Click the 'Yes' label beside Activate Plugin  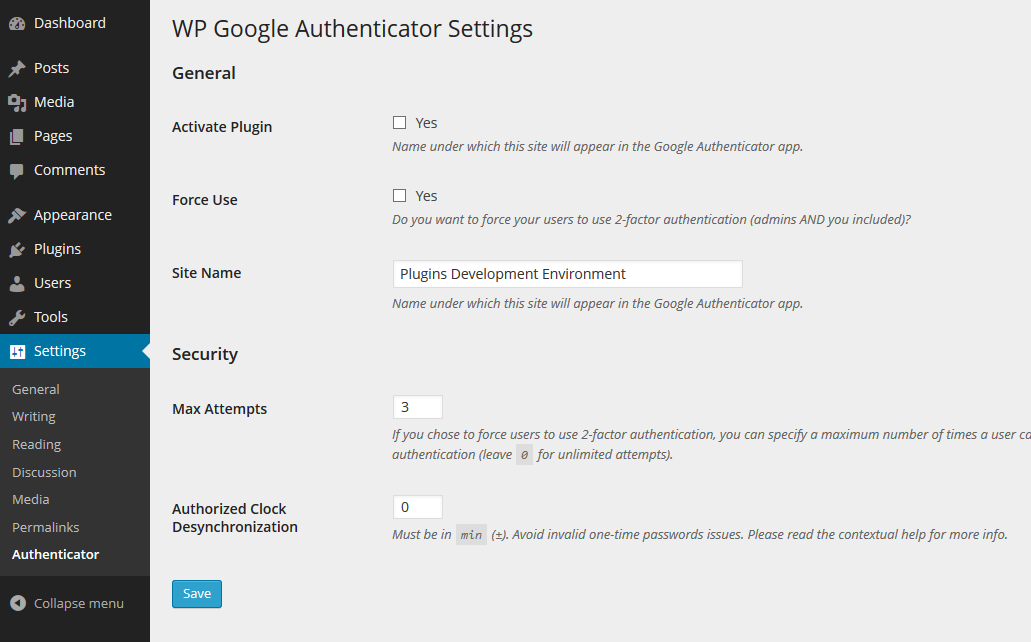tap(426, 123)
